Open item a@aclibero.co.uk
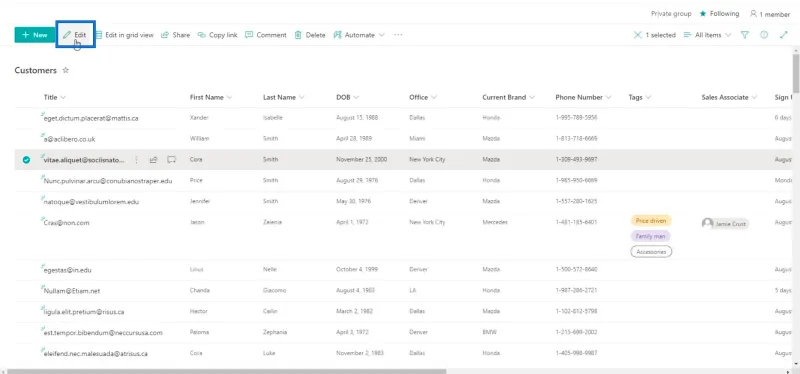This screenshot has width=800, height=374. point(69,139)
